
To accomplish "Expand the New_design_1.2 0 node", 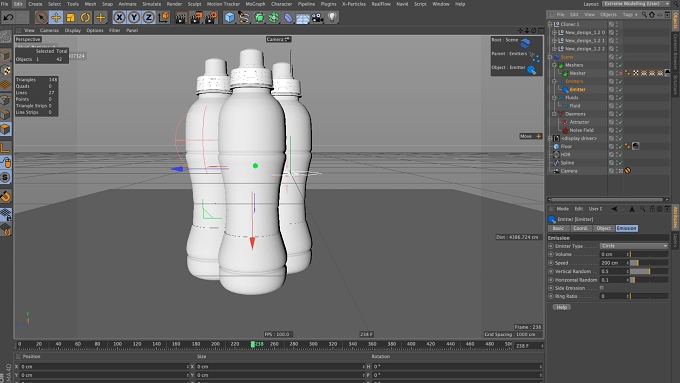I will pos(554,33).
